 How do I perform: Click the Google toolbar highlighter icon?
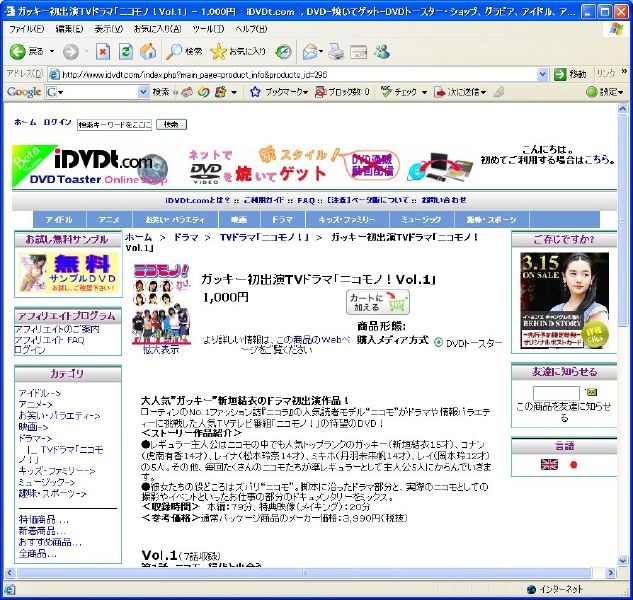(x=499, y=92)
